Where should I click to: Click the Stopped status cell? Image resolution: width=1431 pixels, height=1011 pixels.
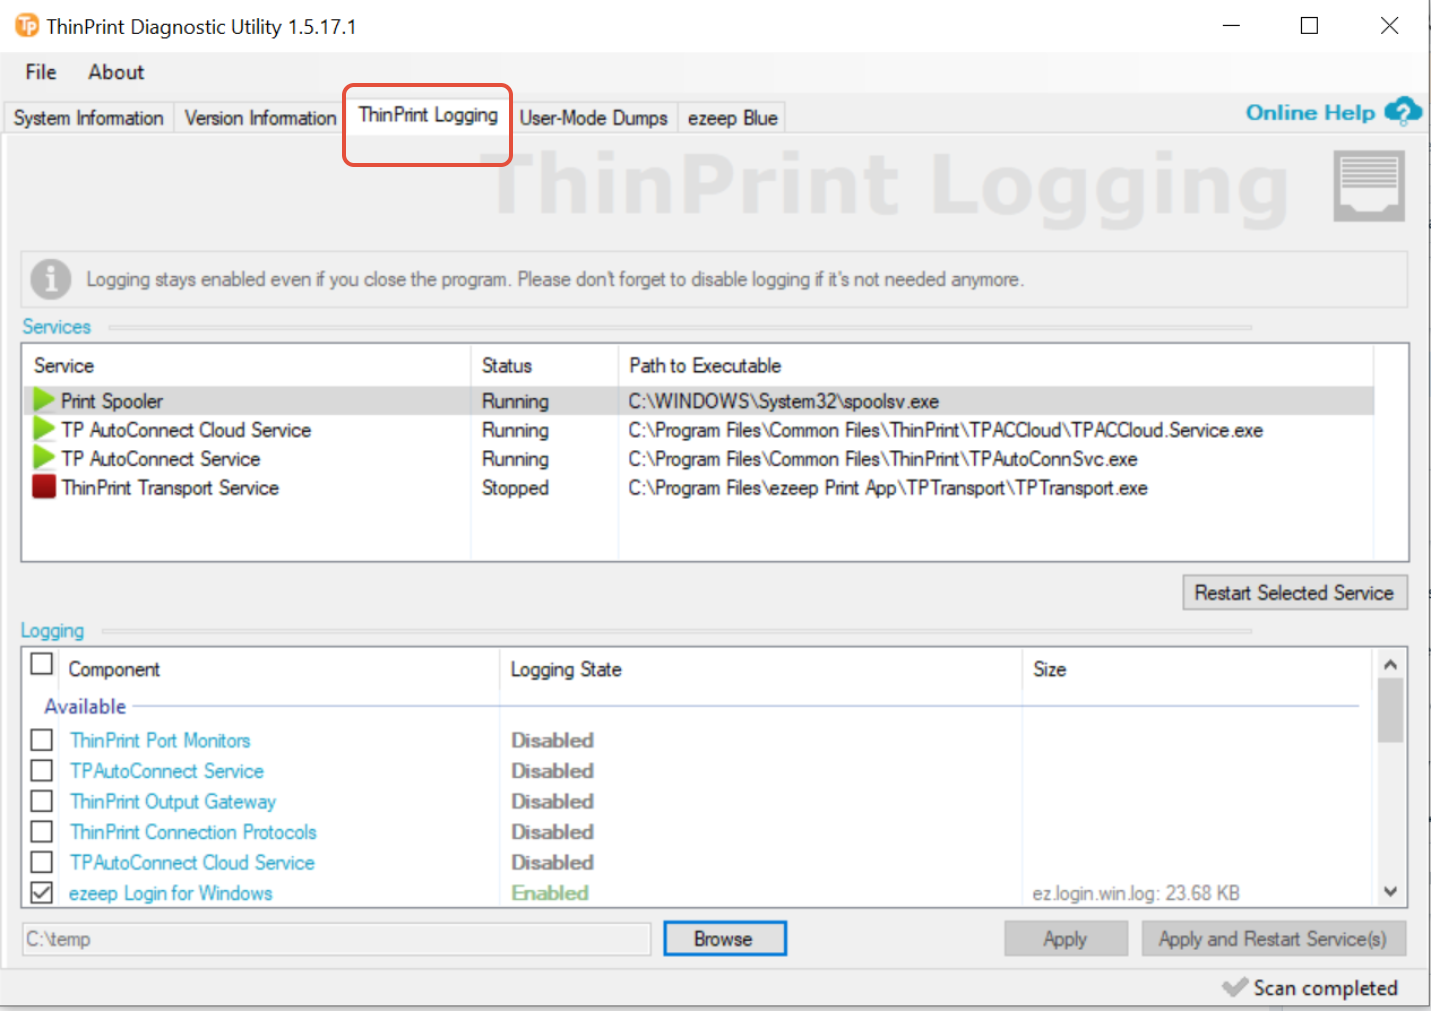[x=515, y=488]
